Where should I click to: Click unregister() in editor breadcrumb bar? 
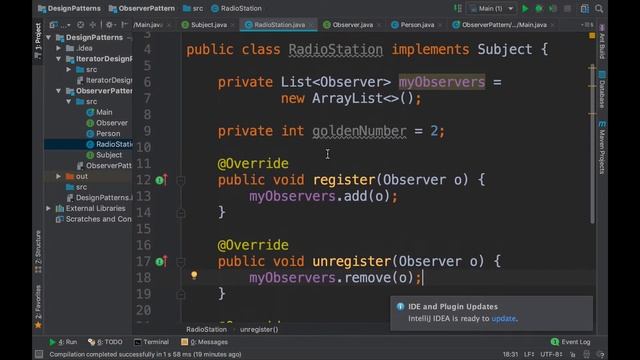point(259,329)
